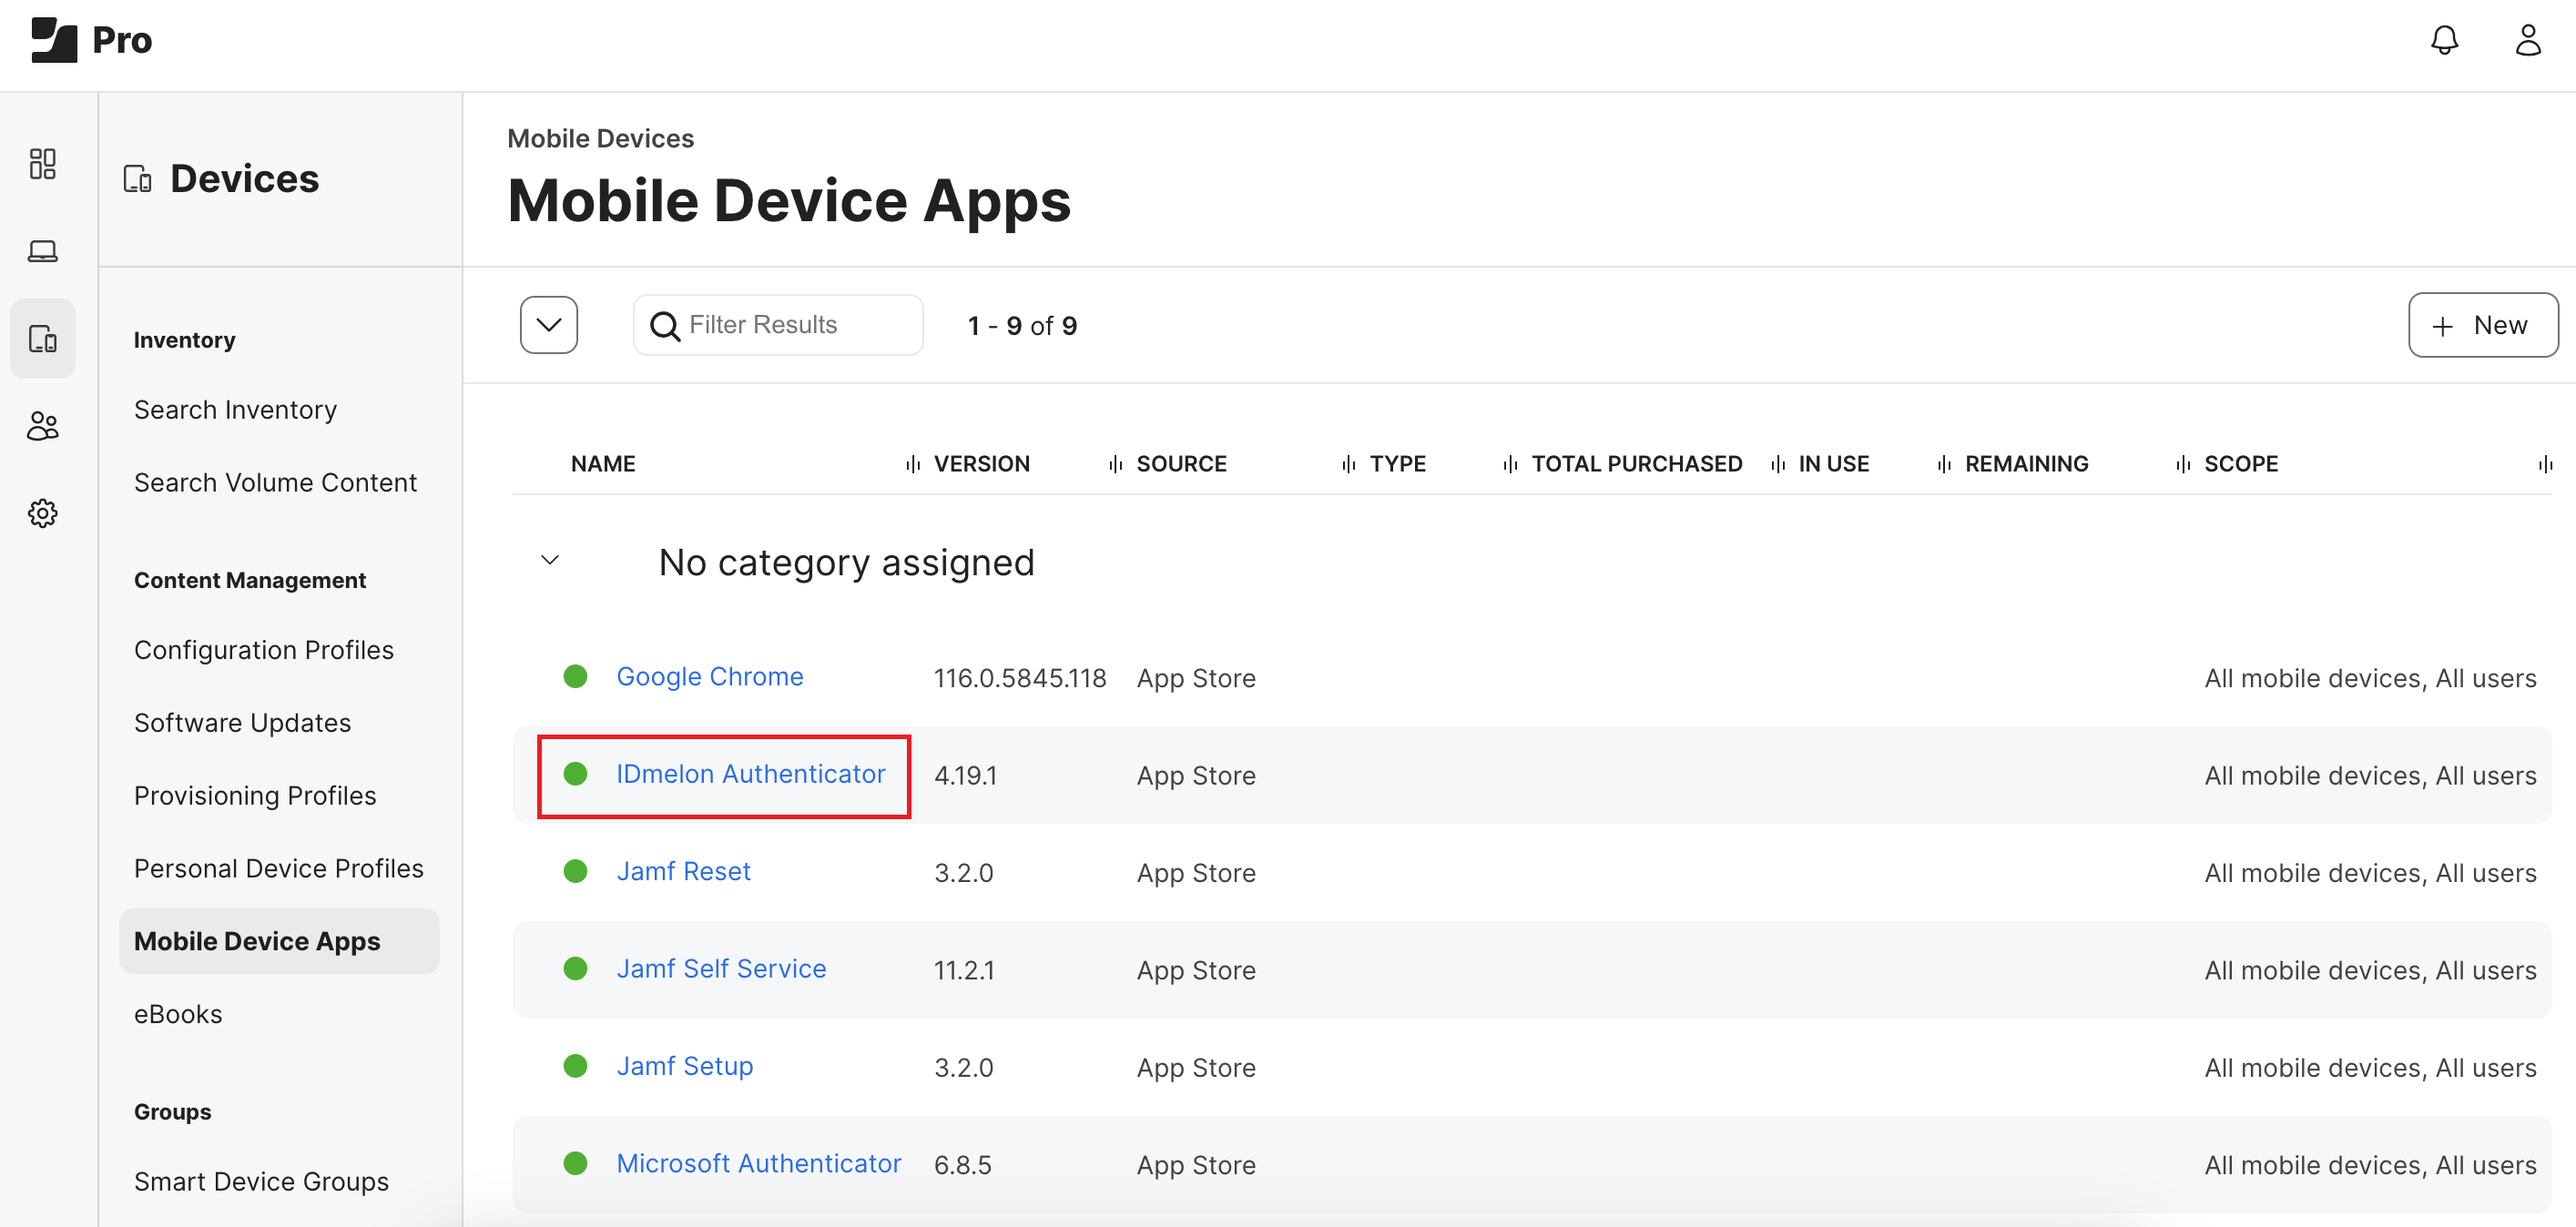Screen dimensions: 2576x1227
Task: Sort by IN USE column header
Action: (1834, 464)
